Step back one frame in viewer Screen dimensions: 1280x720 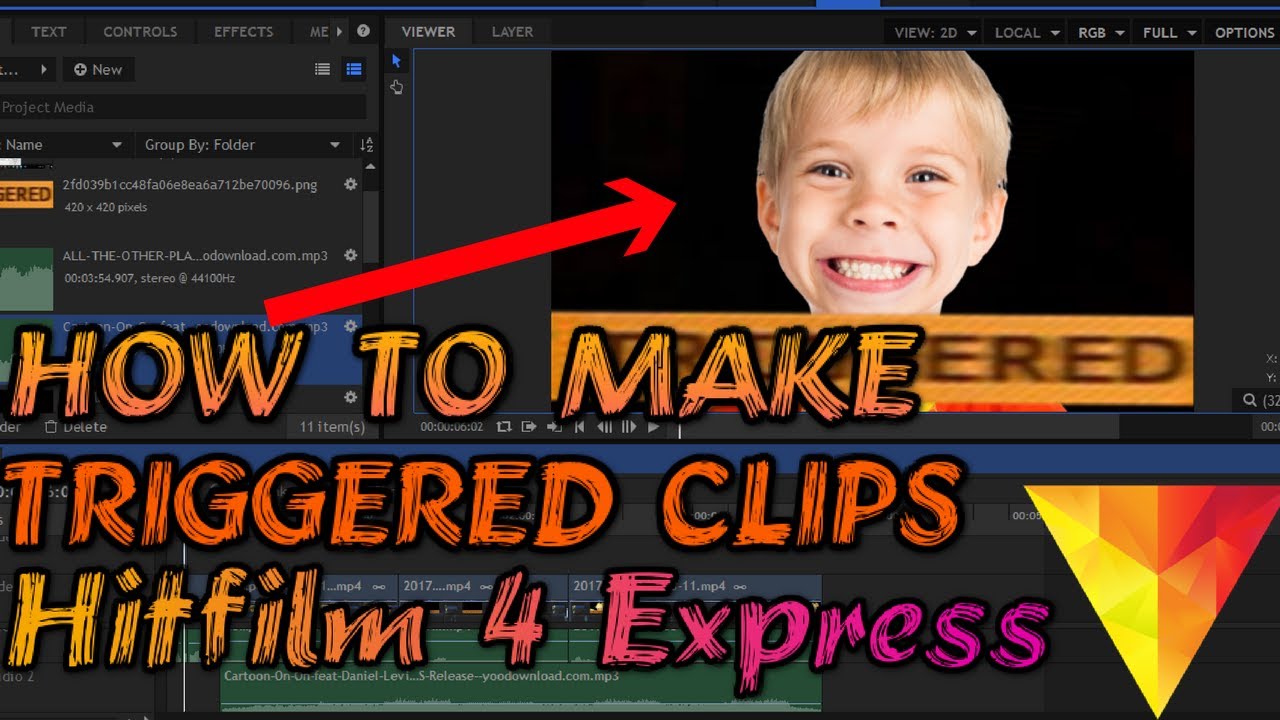(604, 426)
